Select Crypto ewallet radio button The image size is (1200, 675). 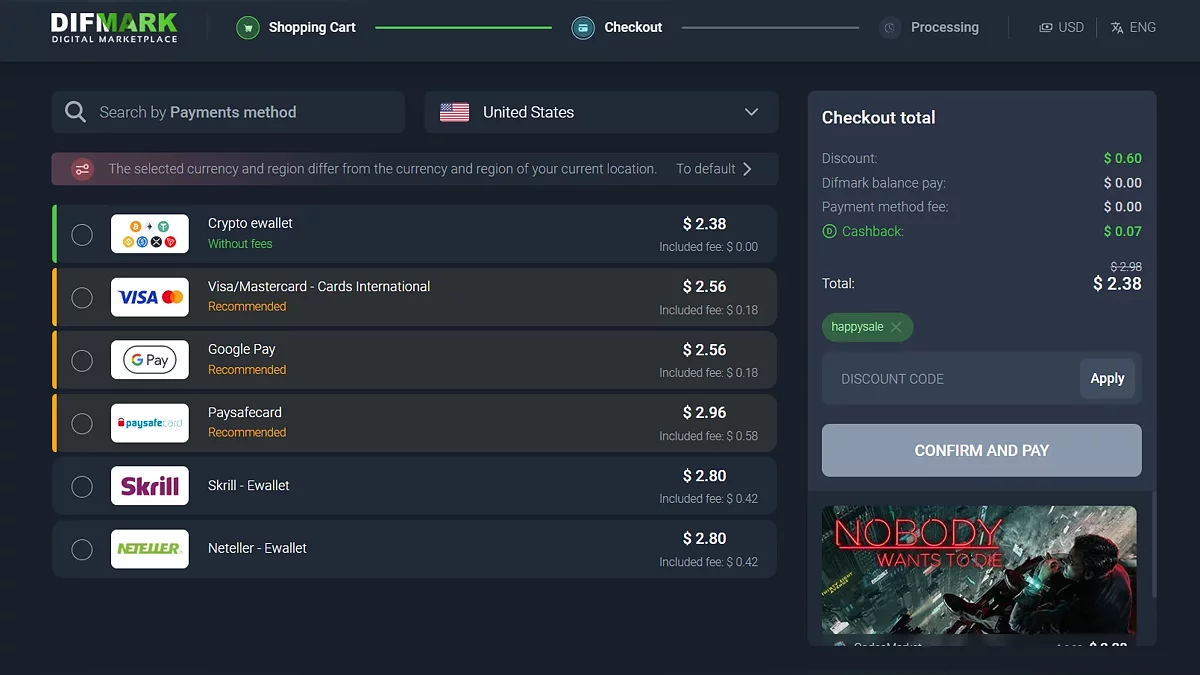82,235
